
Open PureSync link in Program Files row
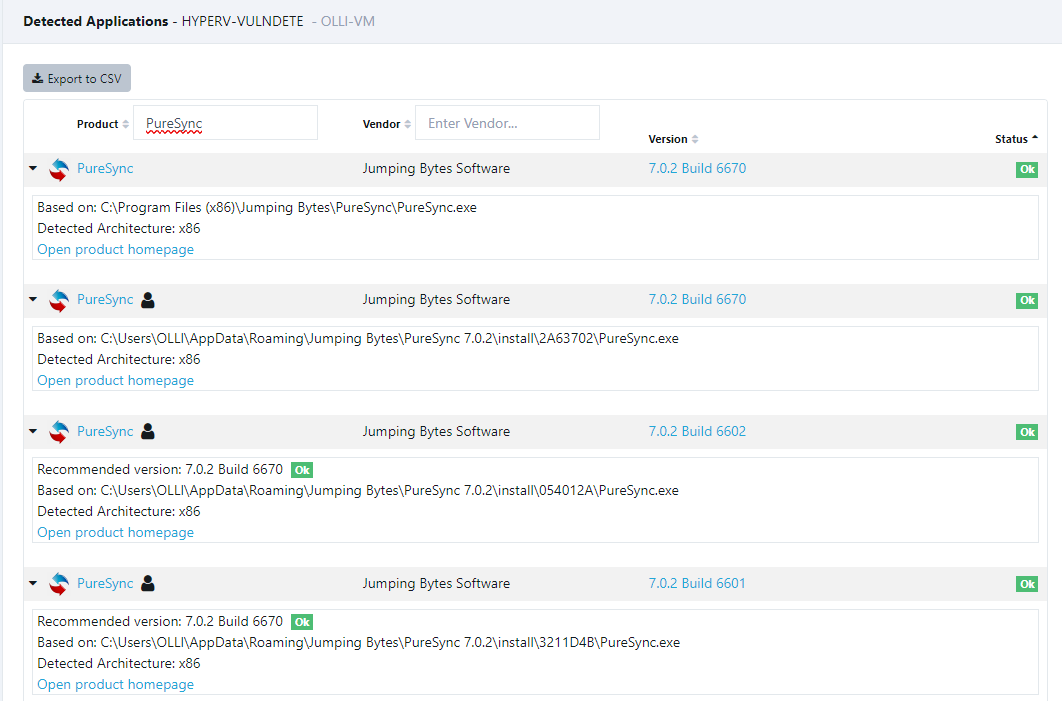point(105,168)
